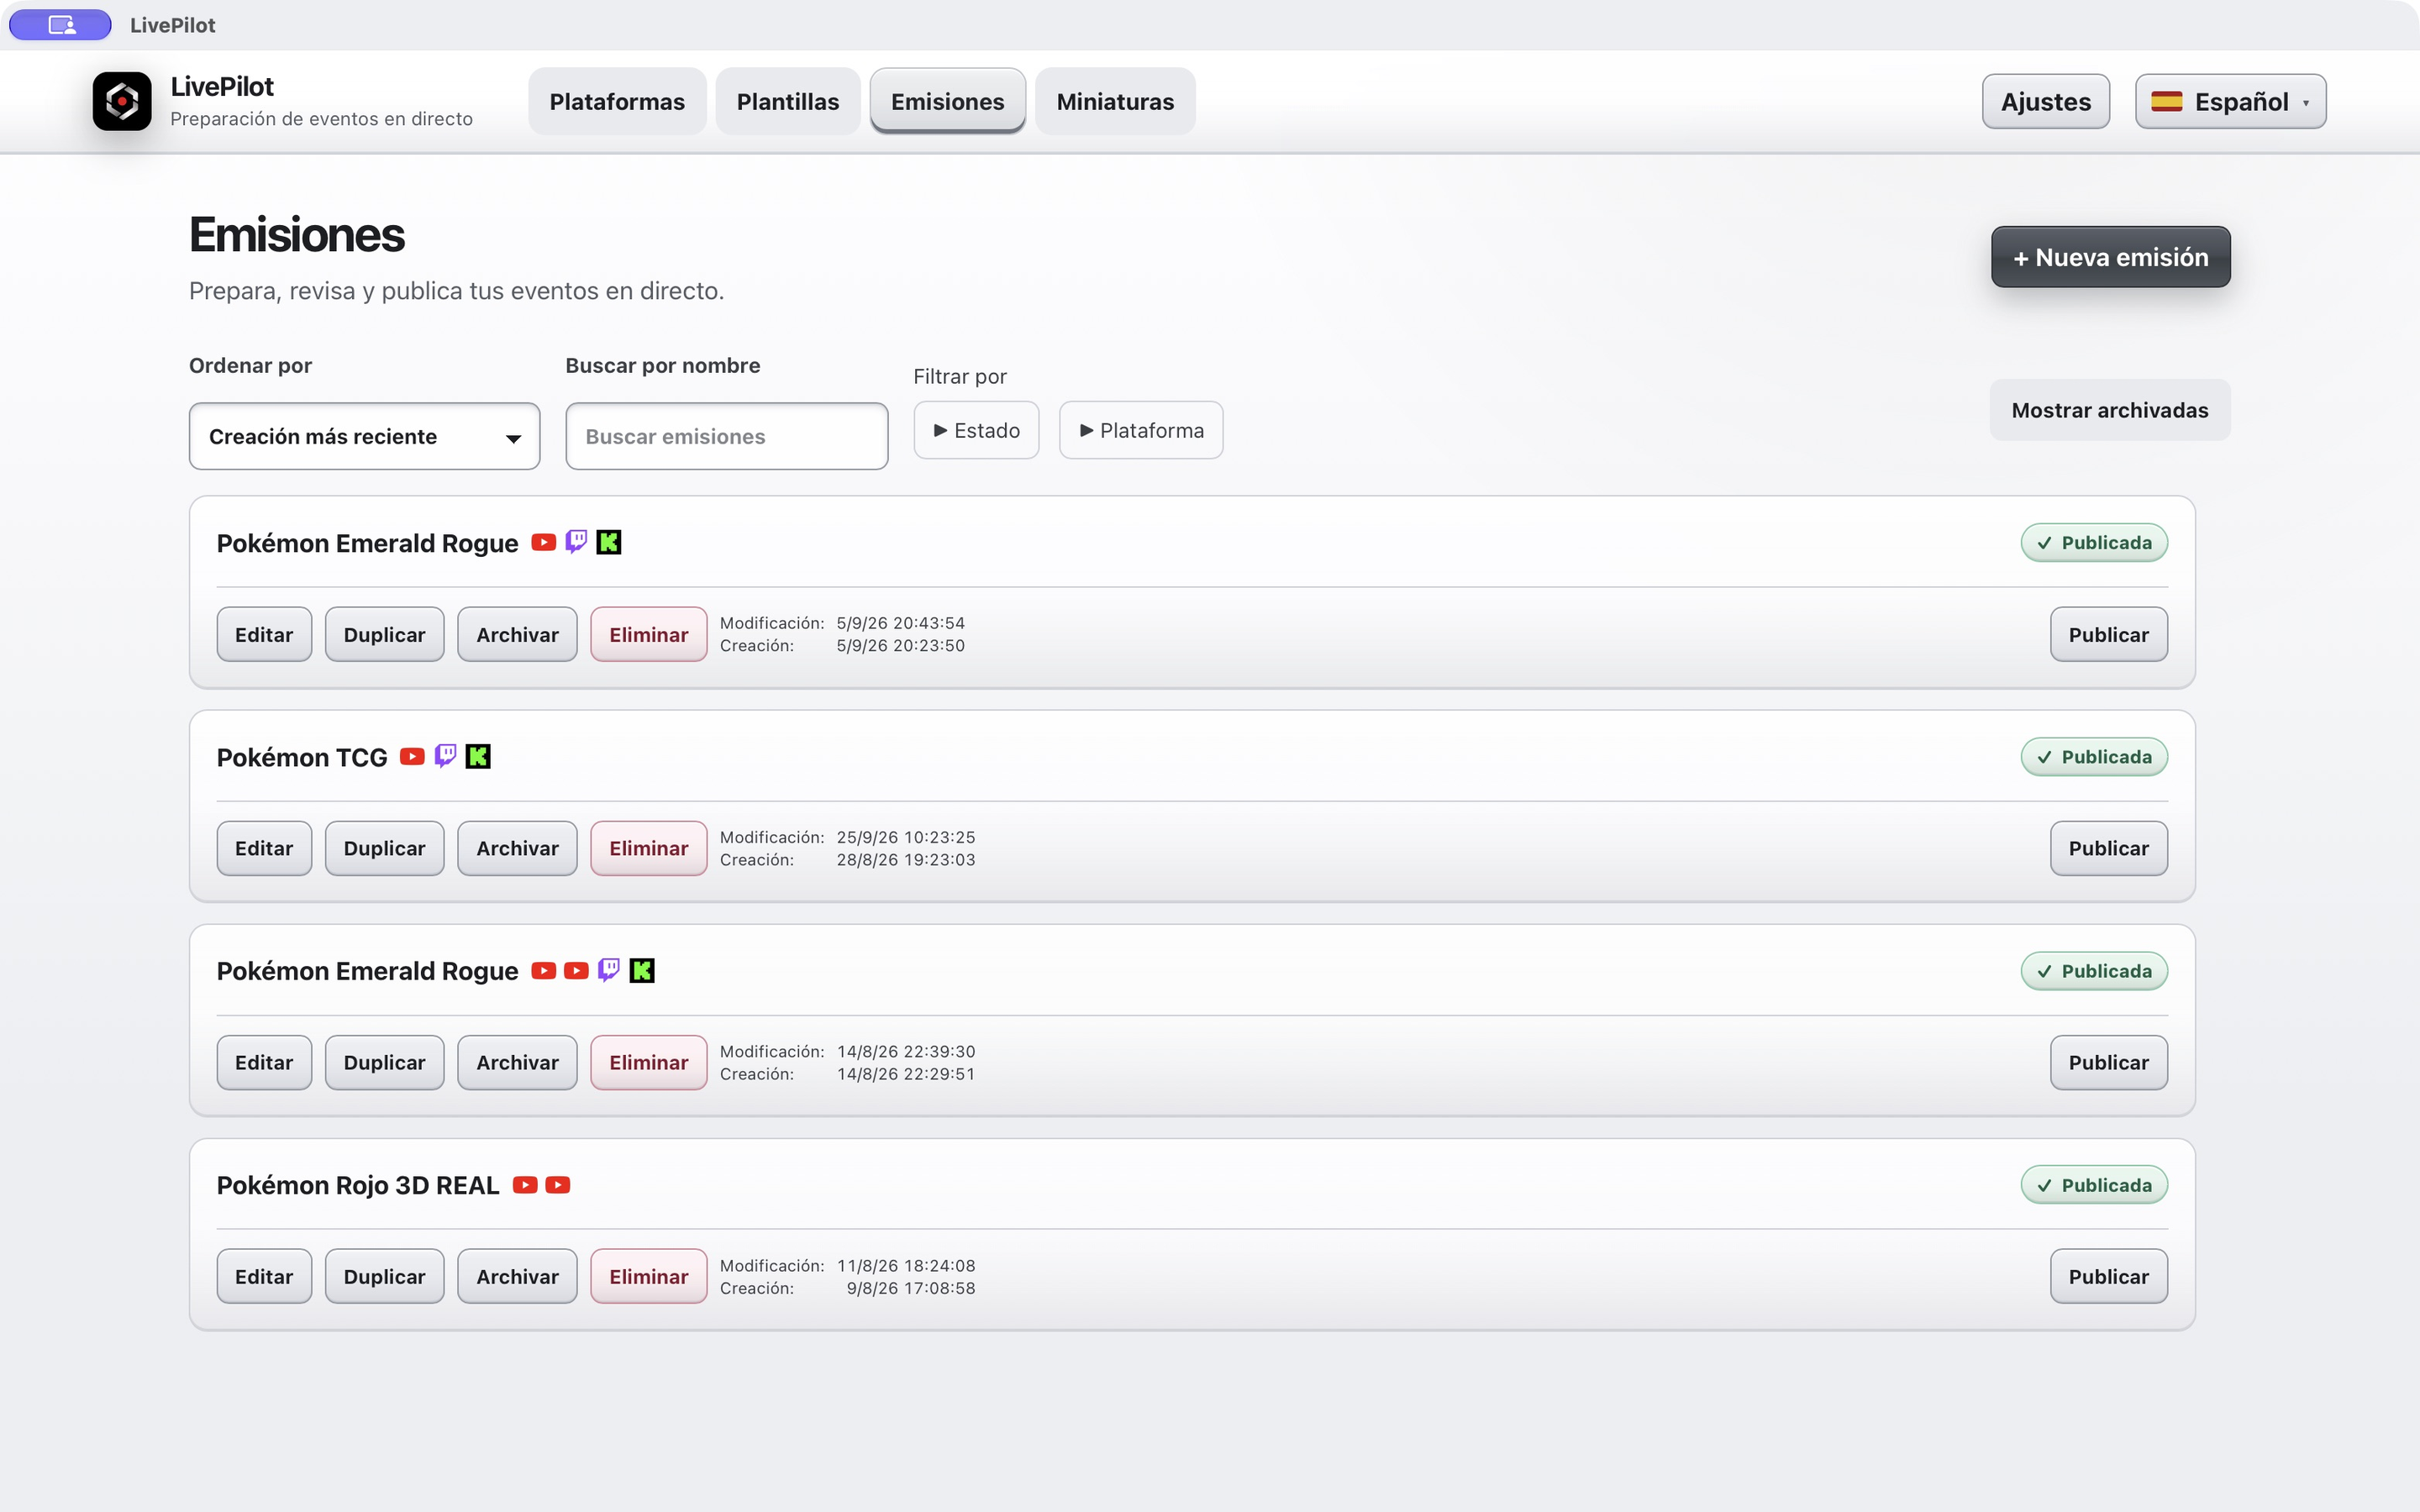Click the Spanish flag icon in language selector
This screenshot has height=1512, width=2420.
pyautogui.click(x=2167, y=101)
